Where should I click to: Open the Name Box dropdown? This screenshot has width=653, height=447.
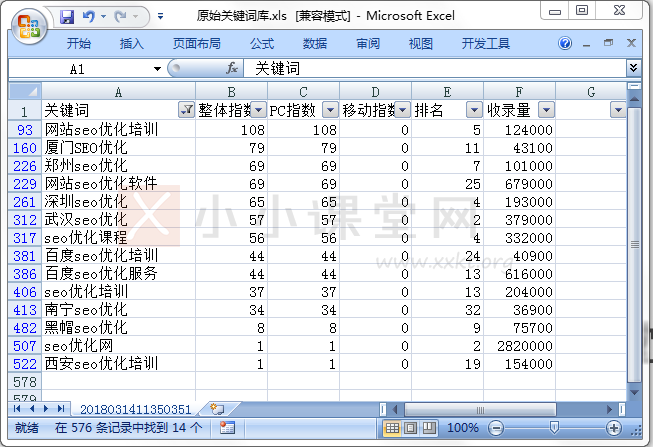point(157,69)
